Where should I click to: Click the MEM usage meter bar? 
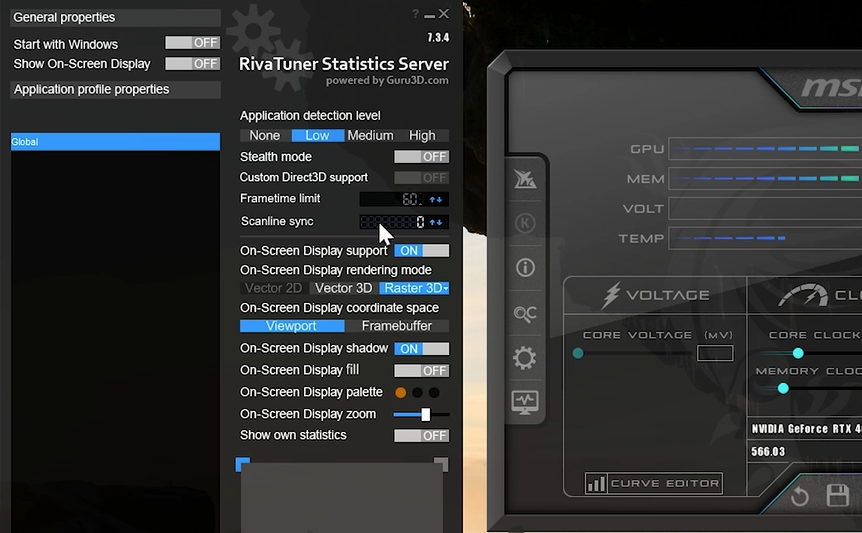(765, 179)
